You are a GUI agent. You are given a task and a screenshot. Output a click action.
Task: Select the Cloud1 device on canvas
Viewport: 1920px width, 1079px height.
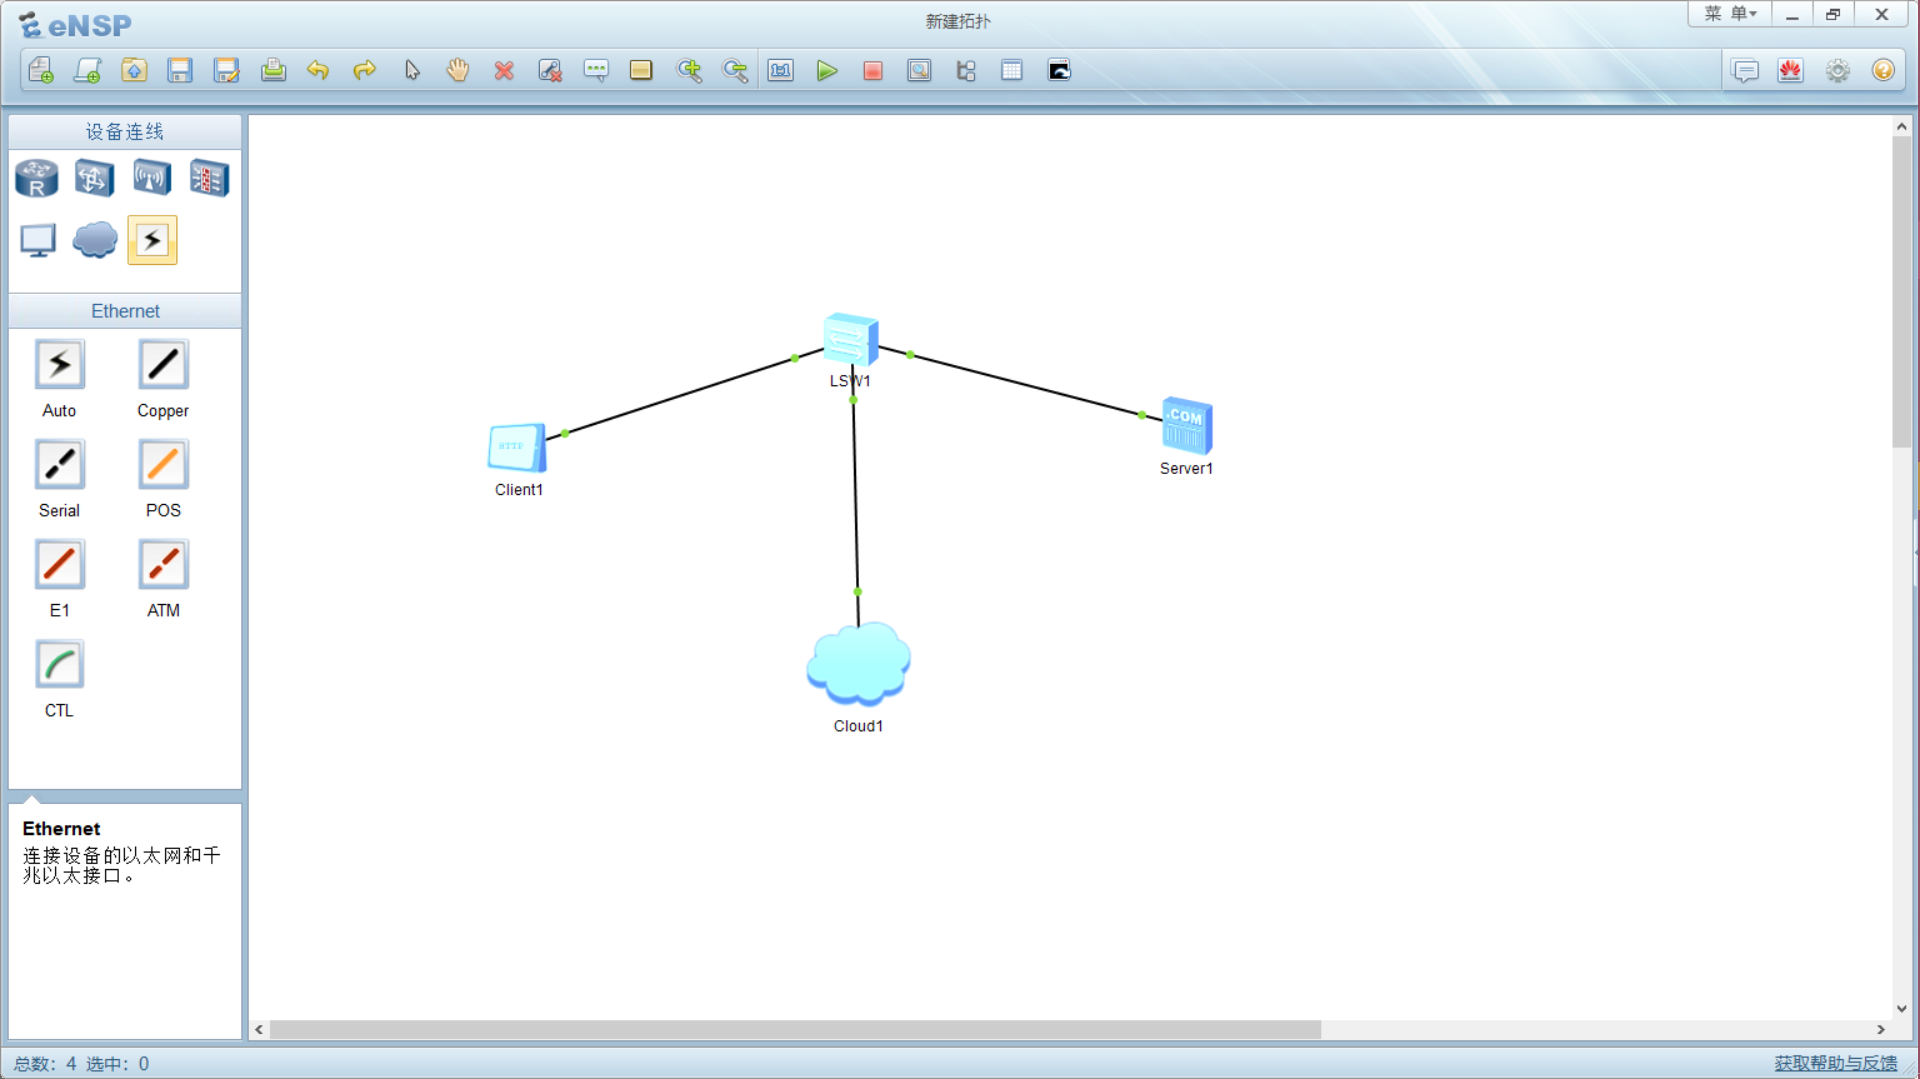pos(858,664)
